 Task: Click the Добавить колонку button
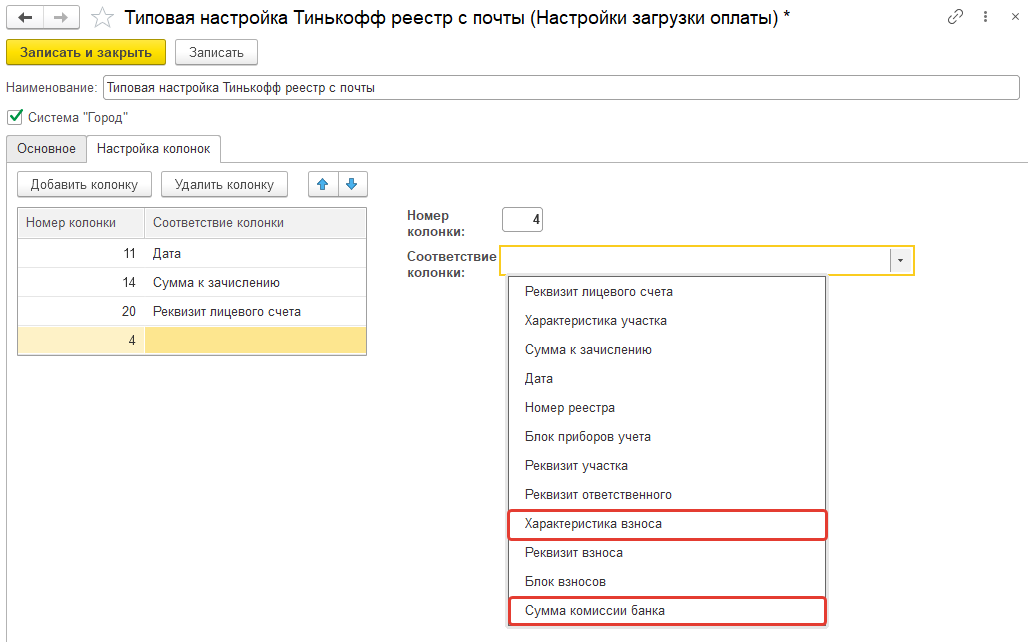click(85, 184)
